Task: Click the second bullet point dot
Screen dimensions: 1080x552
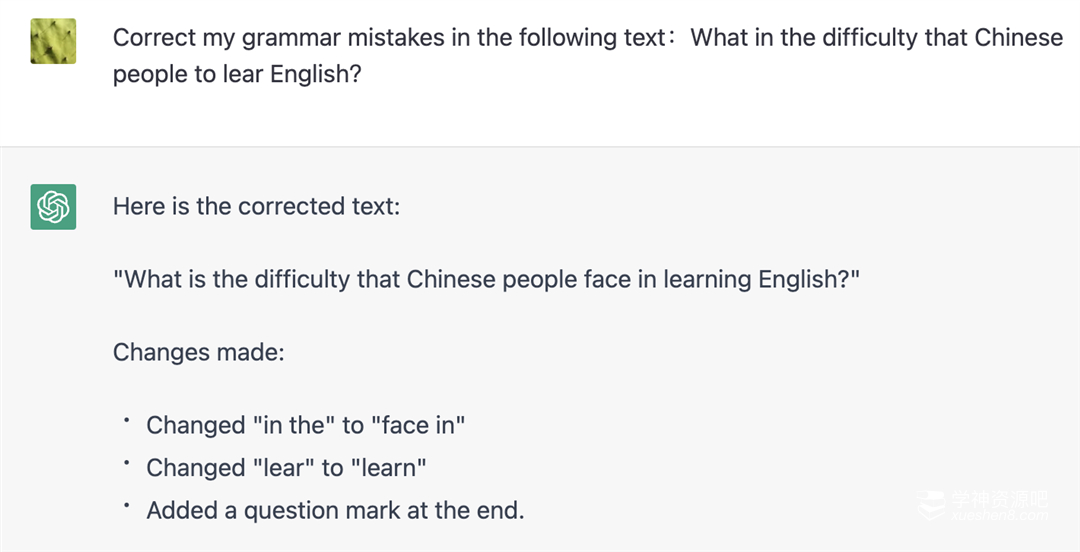Action: [127, 463]
